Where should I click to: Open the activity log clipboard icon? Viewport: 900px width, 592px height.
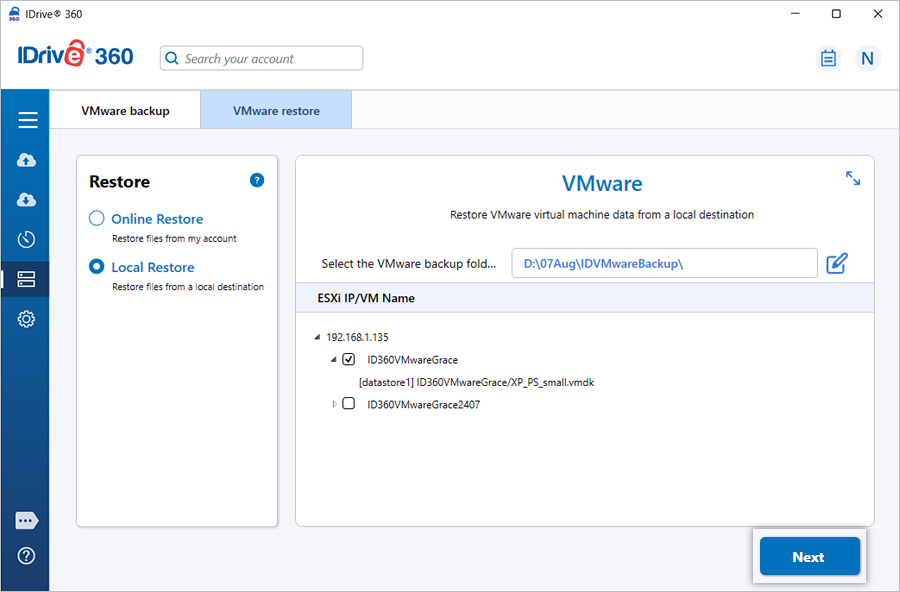[x=828, y=58]
